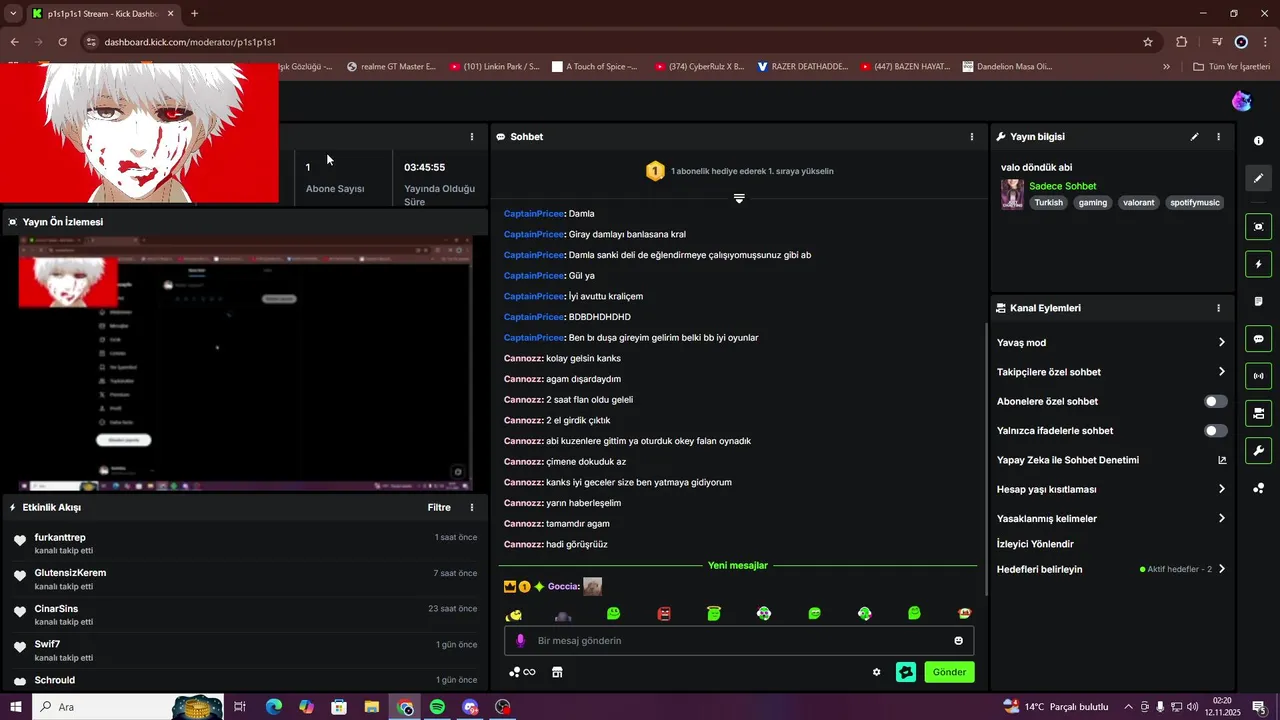
Task: Toggle the notes document icon in sidebar
Action: (x=1258, y=301)
